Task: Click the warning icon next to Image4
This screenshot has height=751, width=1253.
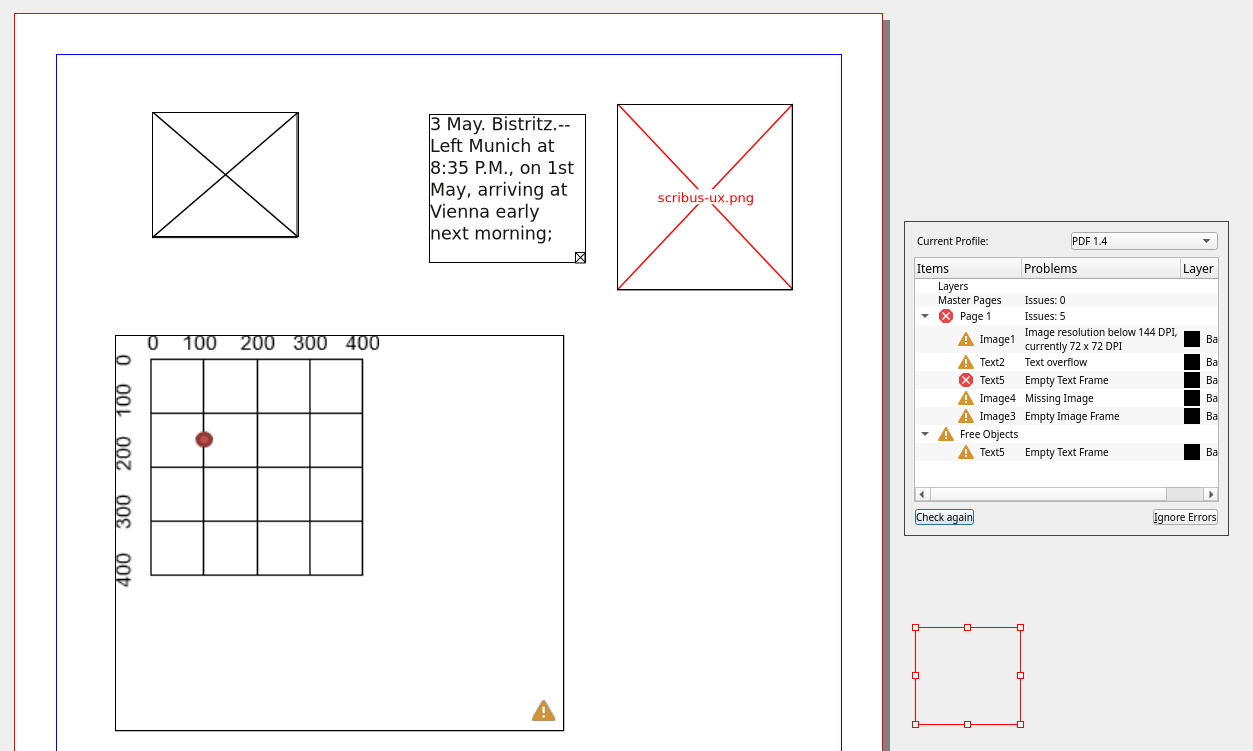Action: (966, 398)
